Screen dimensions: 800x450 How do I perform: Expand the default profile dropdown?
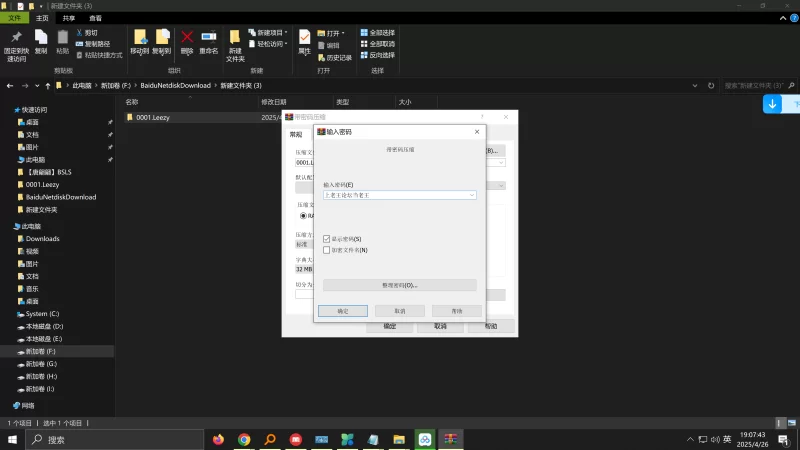(501, 186)
